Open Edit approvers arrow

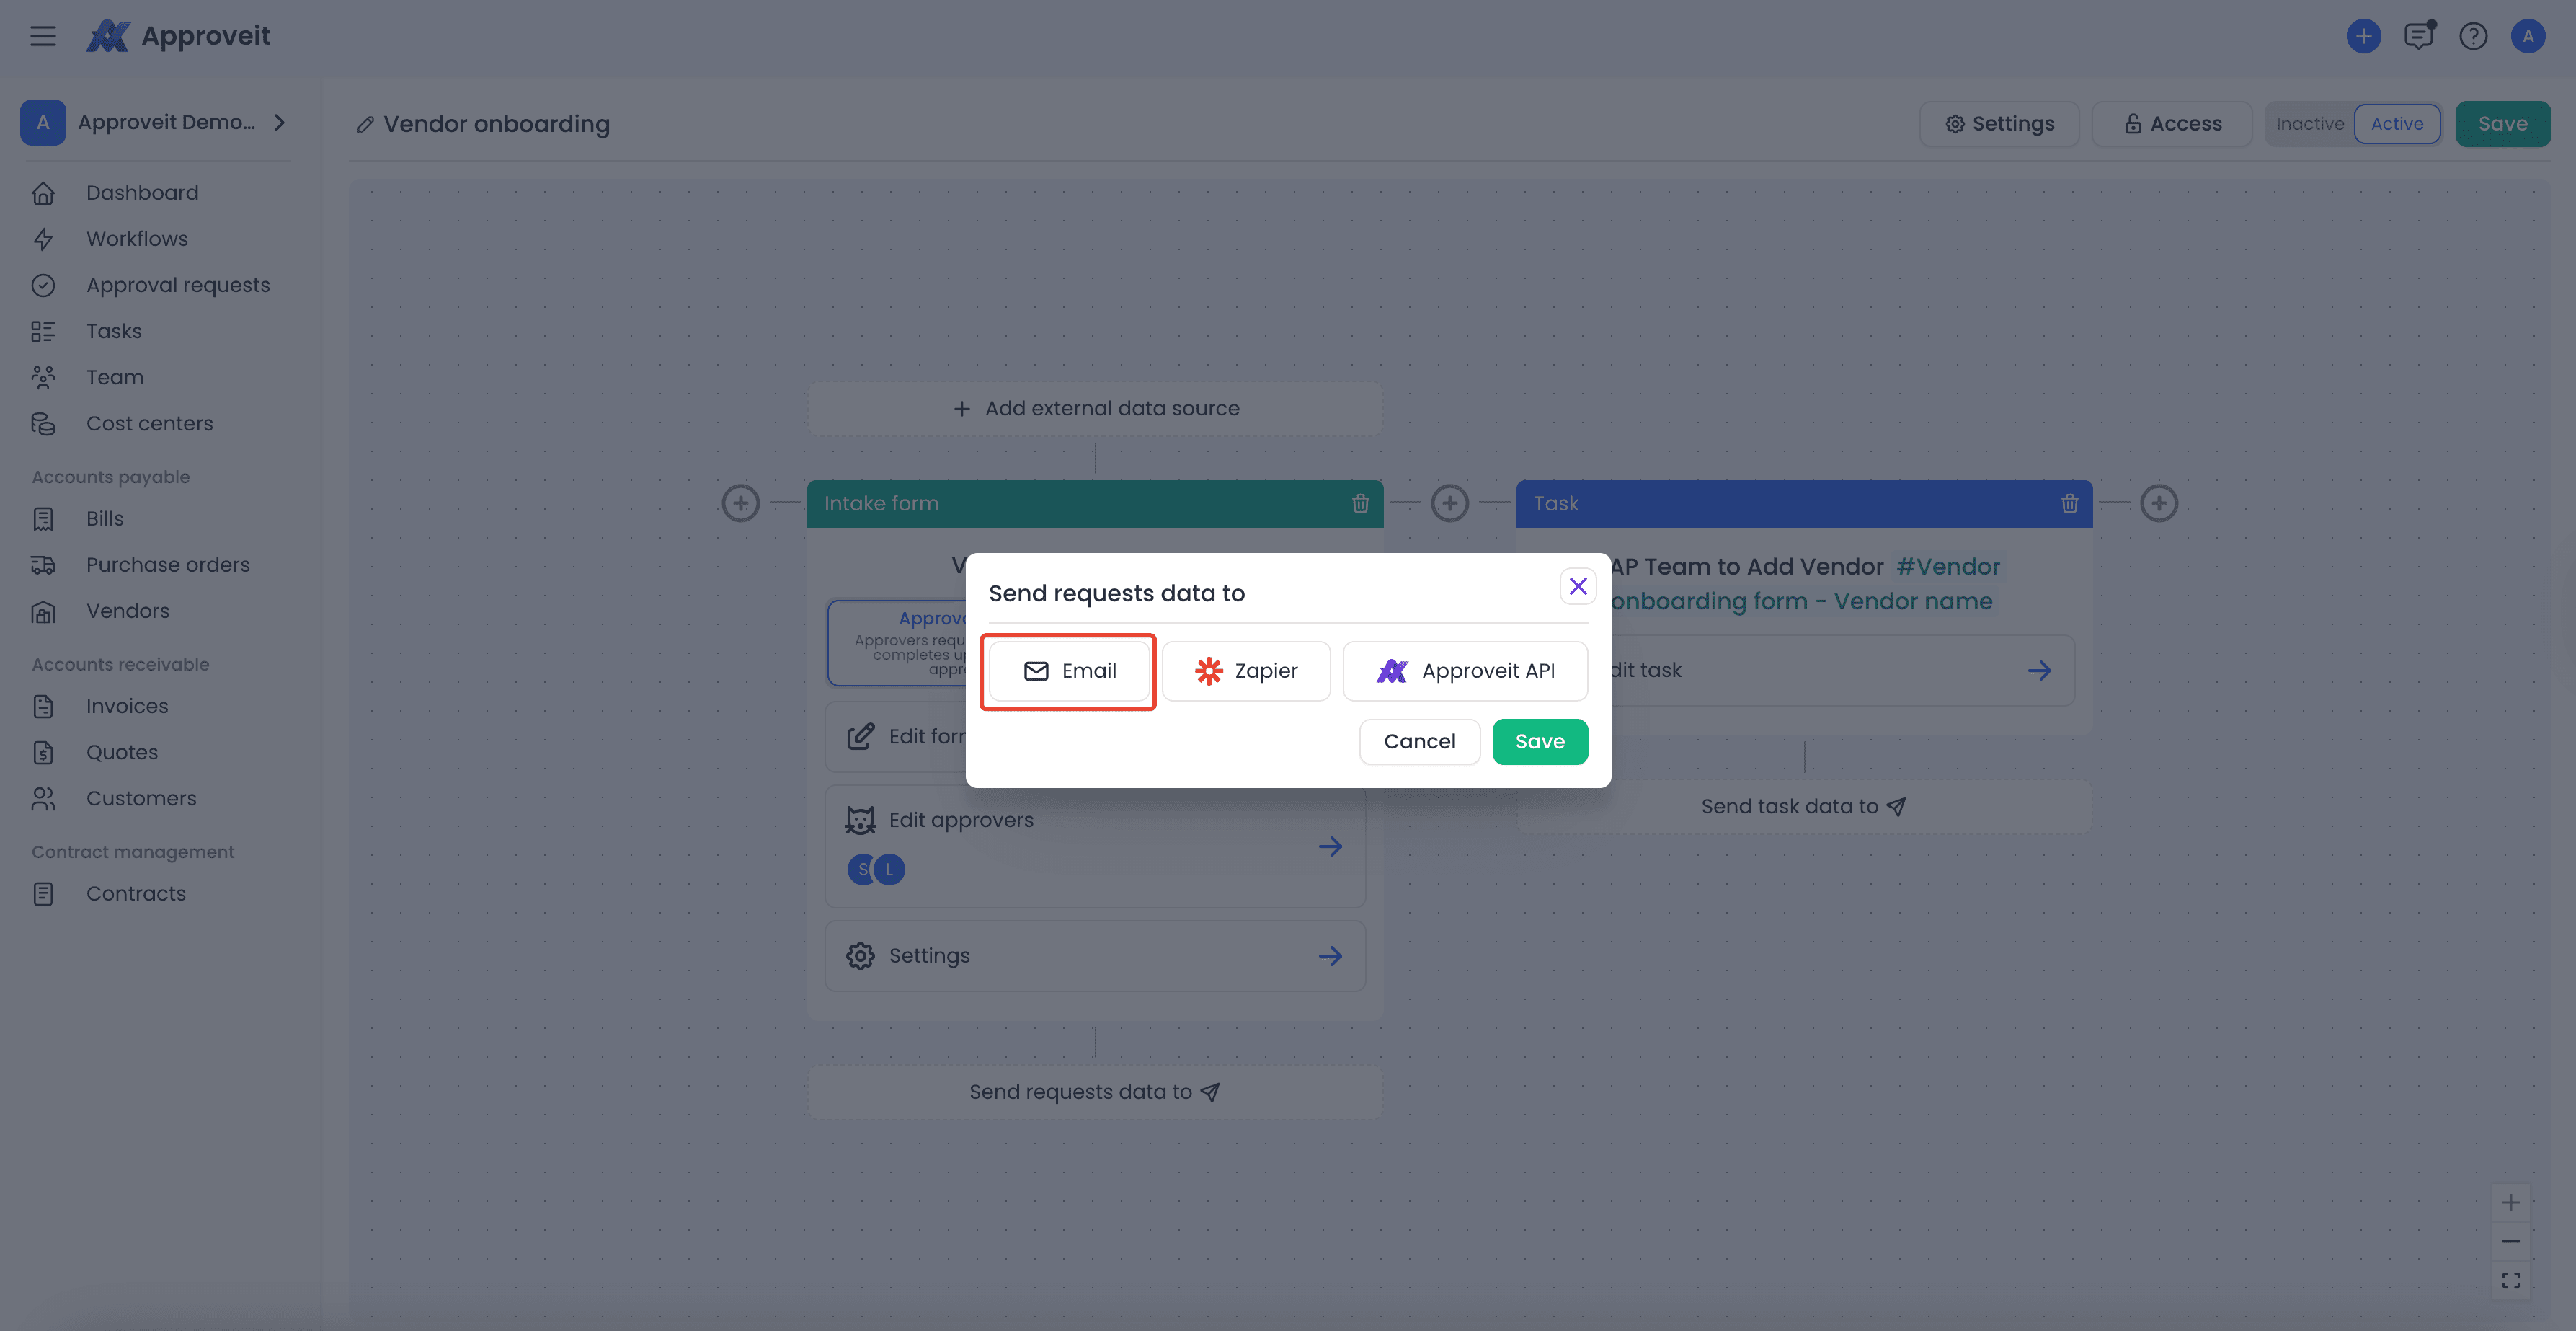pyautogui.click(x=1329, y=846)
